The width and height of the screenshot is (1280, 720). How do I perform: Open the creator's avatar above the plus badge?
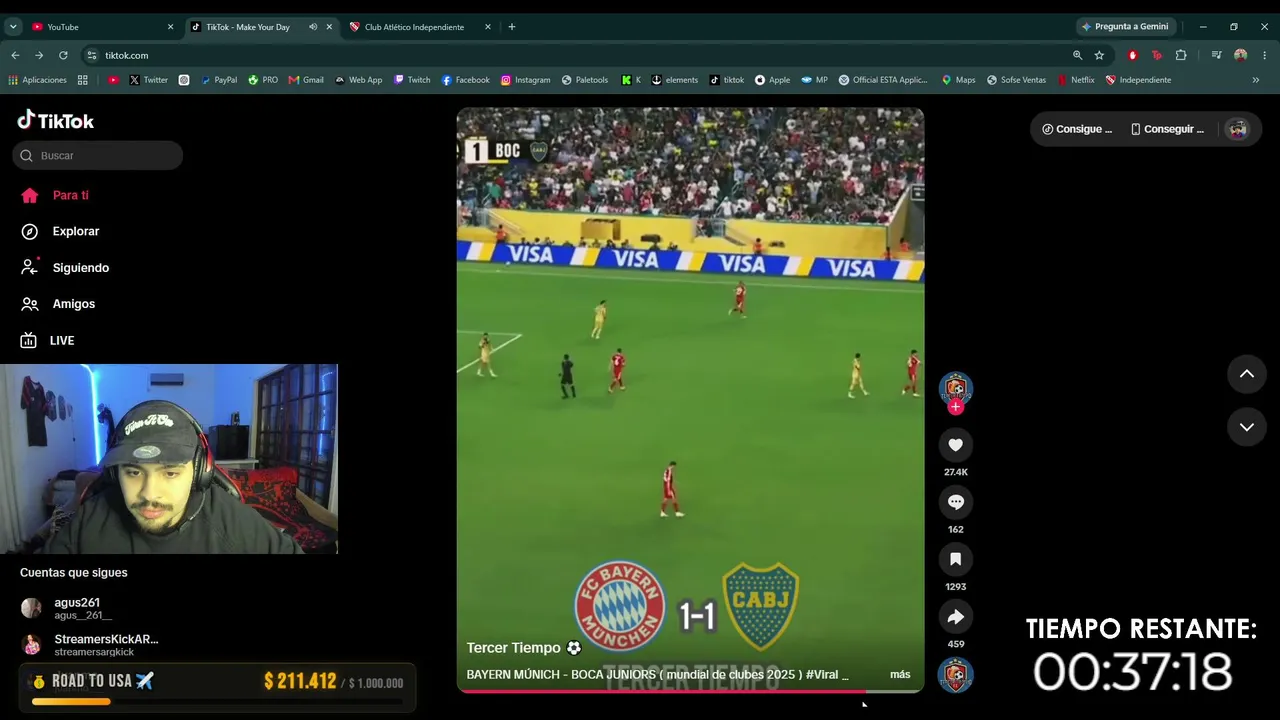click(x=955, y=387)
